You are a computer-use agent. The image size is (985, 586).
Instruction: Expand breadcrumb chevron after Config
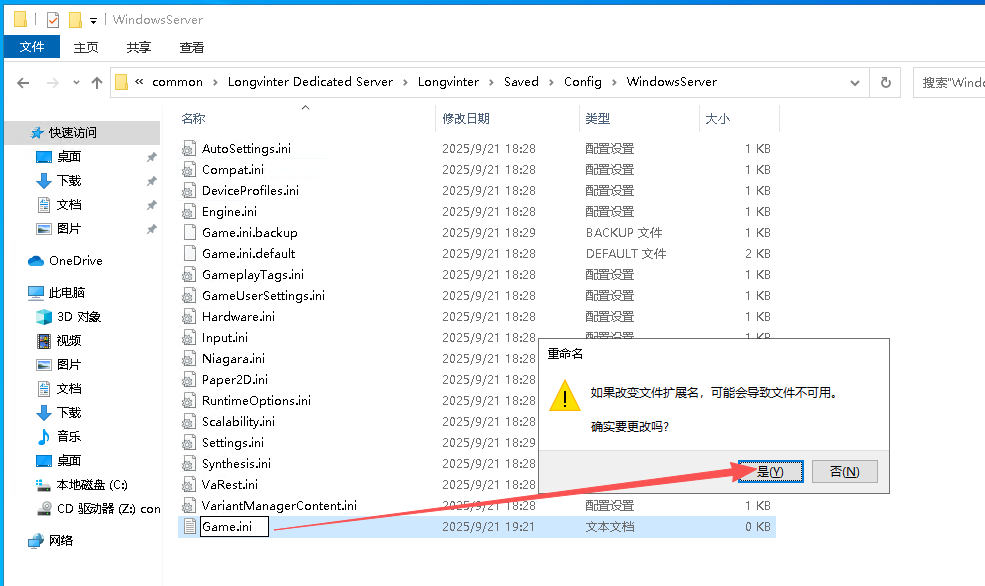614,82
